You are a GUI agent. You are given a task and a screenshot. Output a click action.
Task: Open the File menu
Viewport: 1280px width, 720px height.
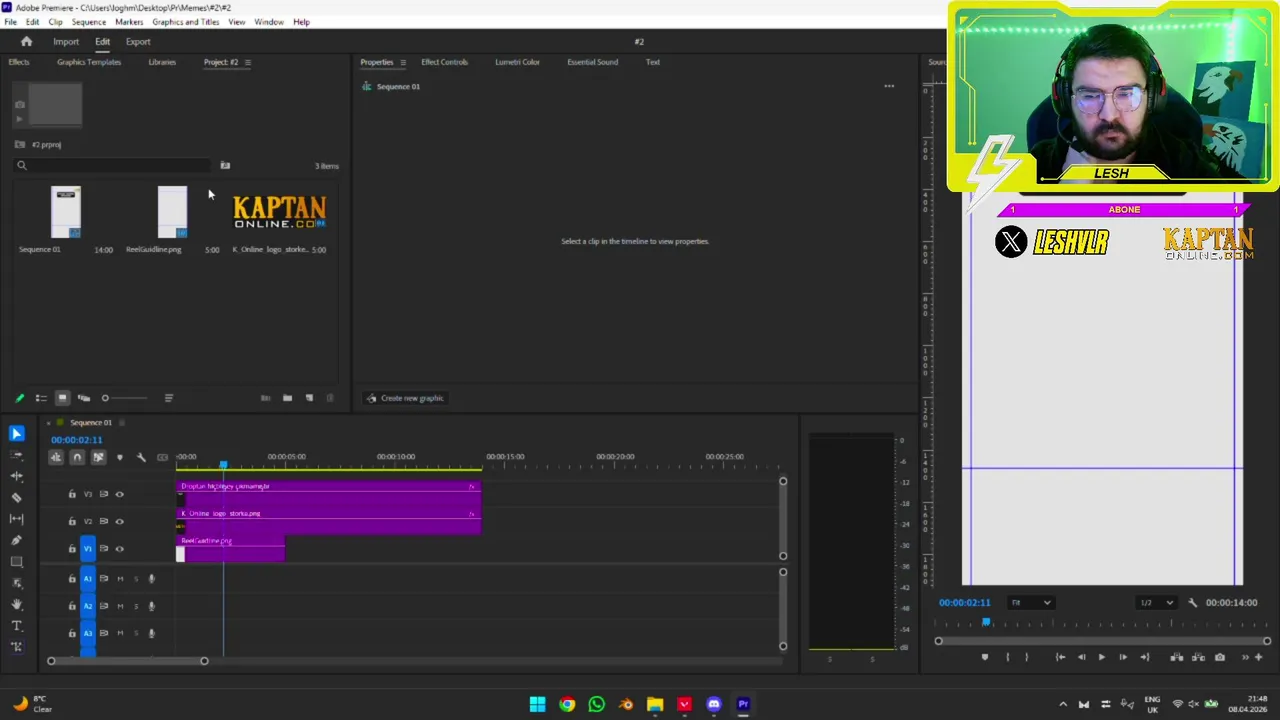(10, 22)
